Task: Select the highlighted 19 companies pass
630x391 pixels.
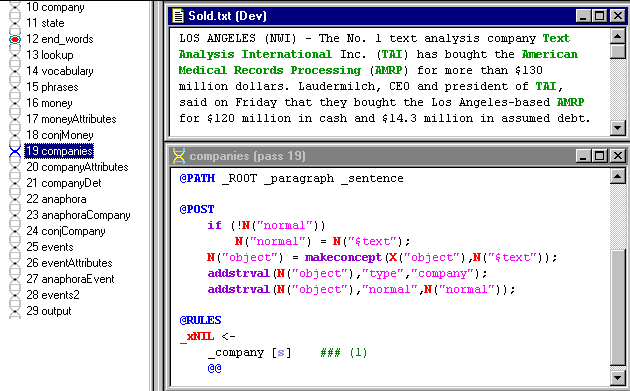Action: pyautogui.click(x=59, y=151)
